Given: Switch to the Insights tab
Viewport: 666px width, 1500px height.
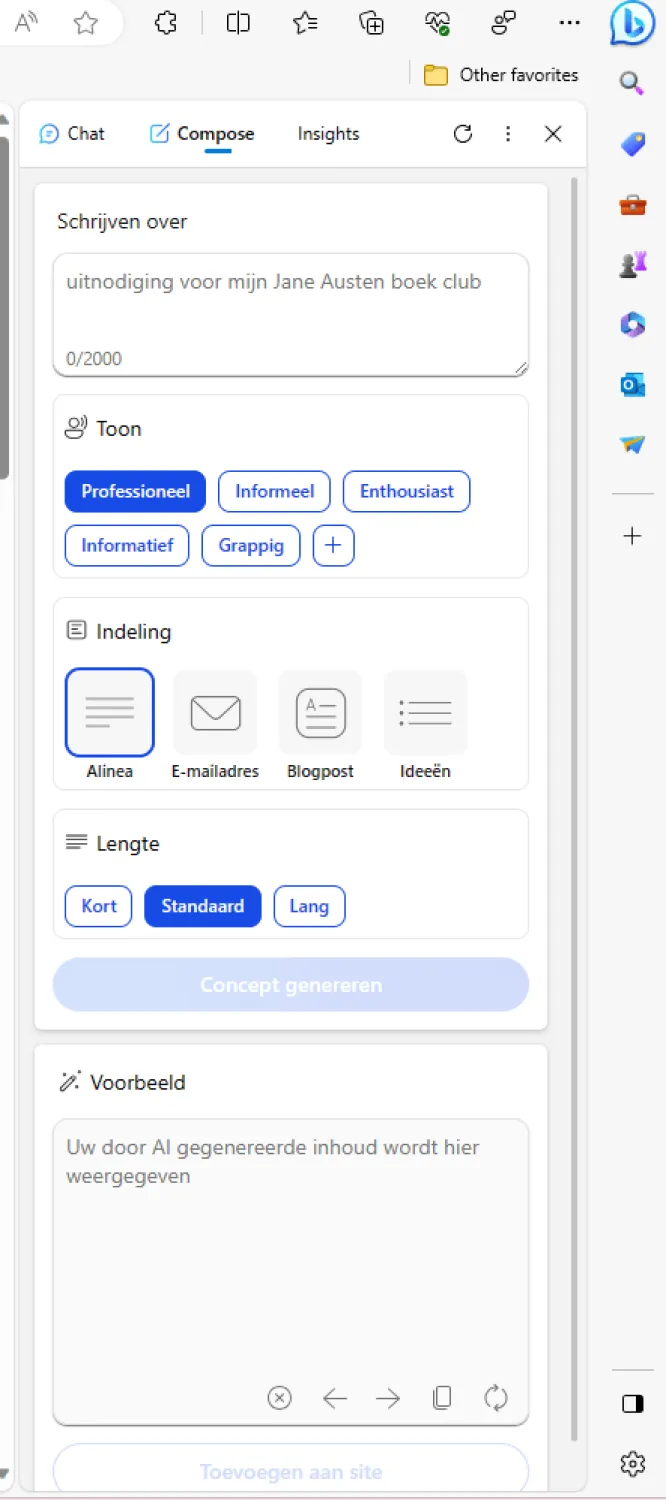Looking at the screenshot, I should click(x=328, y=134).
